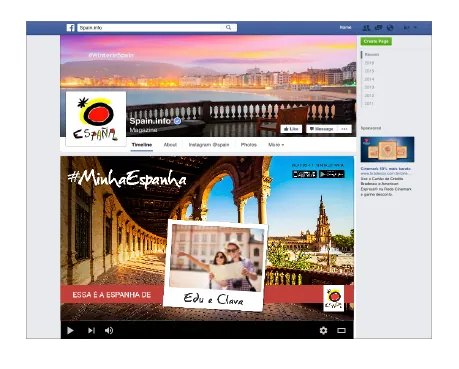
Task: Open the España profile picture
Action: click(x=96, y=119)
